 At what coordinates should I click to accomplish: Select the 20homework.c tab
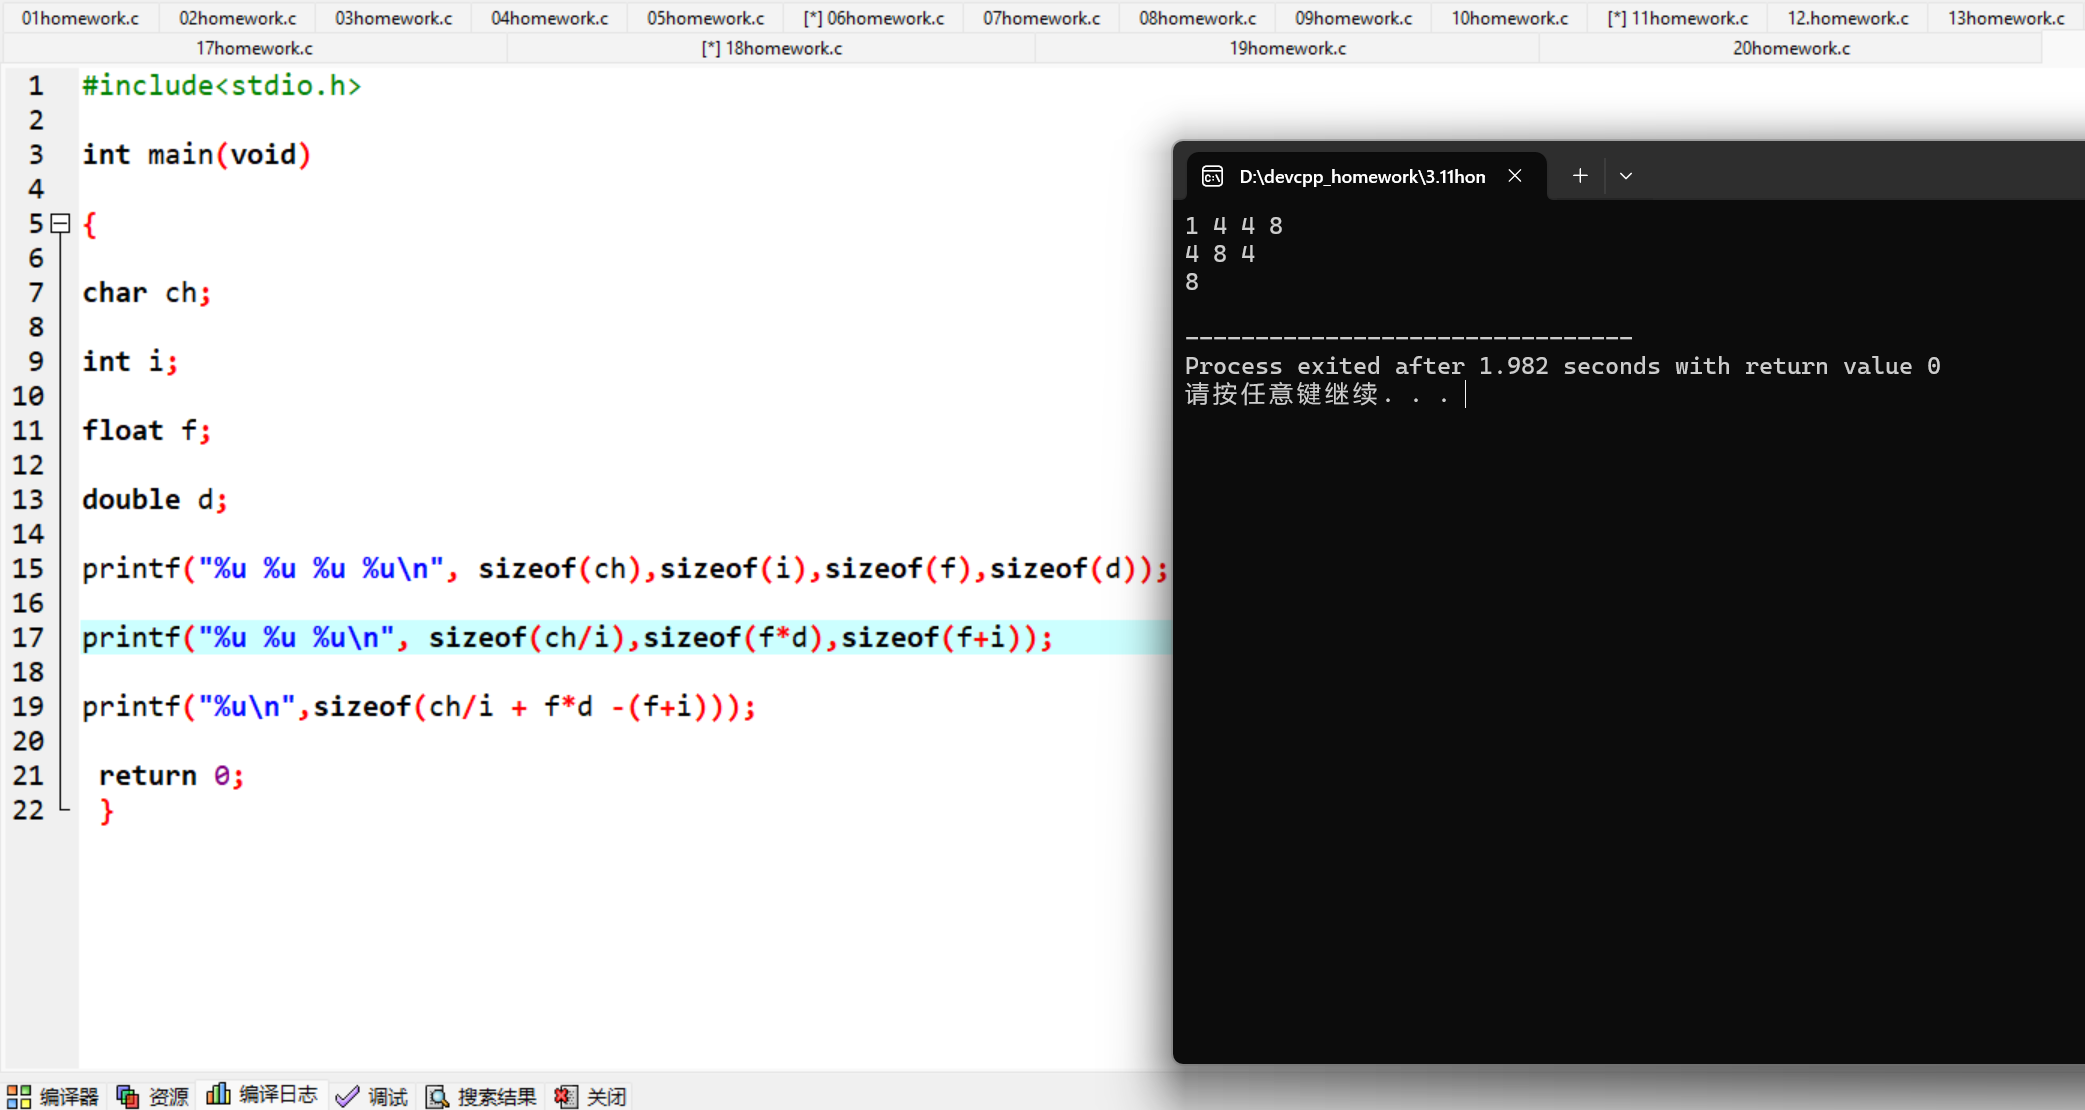click(1790, 48)
